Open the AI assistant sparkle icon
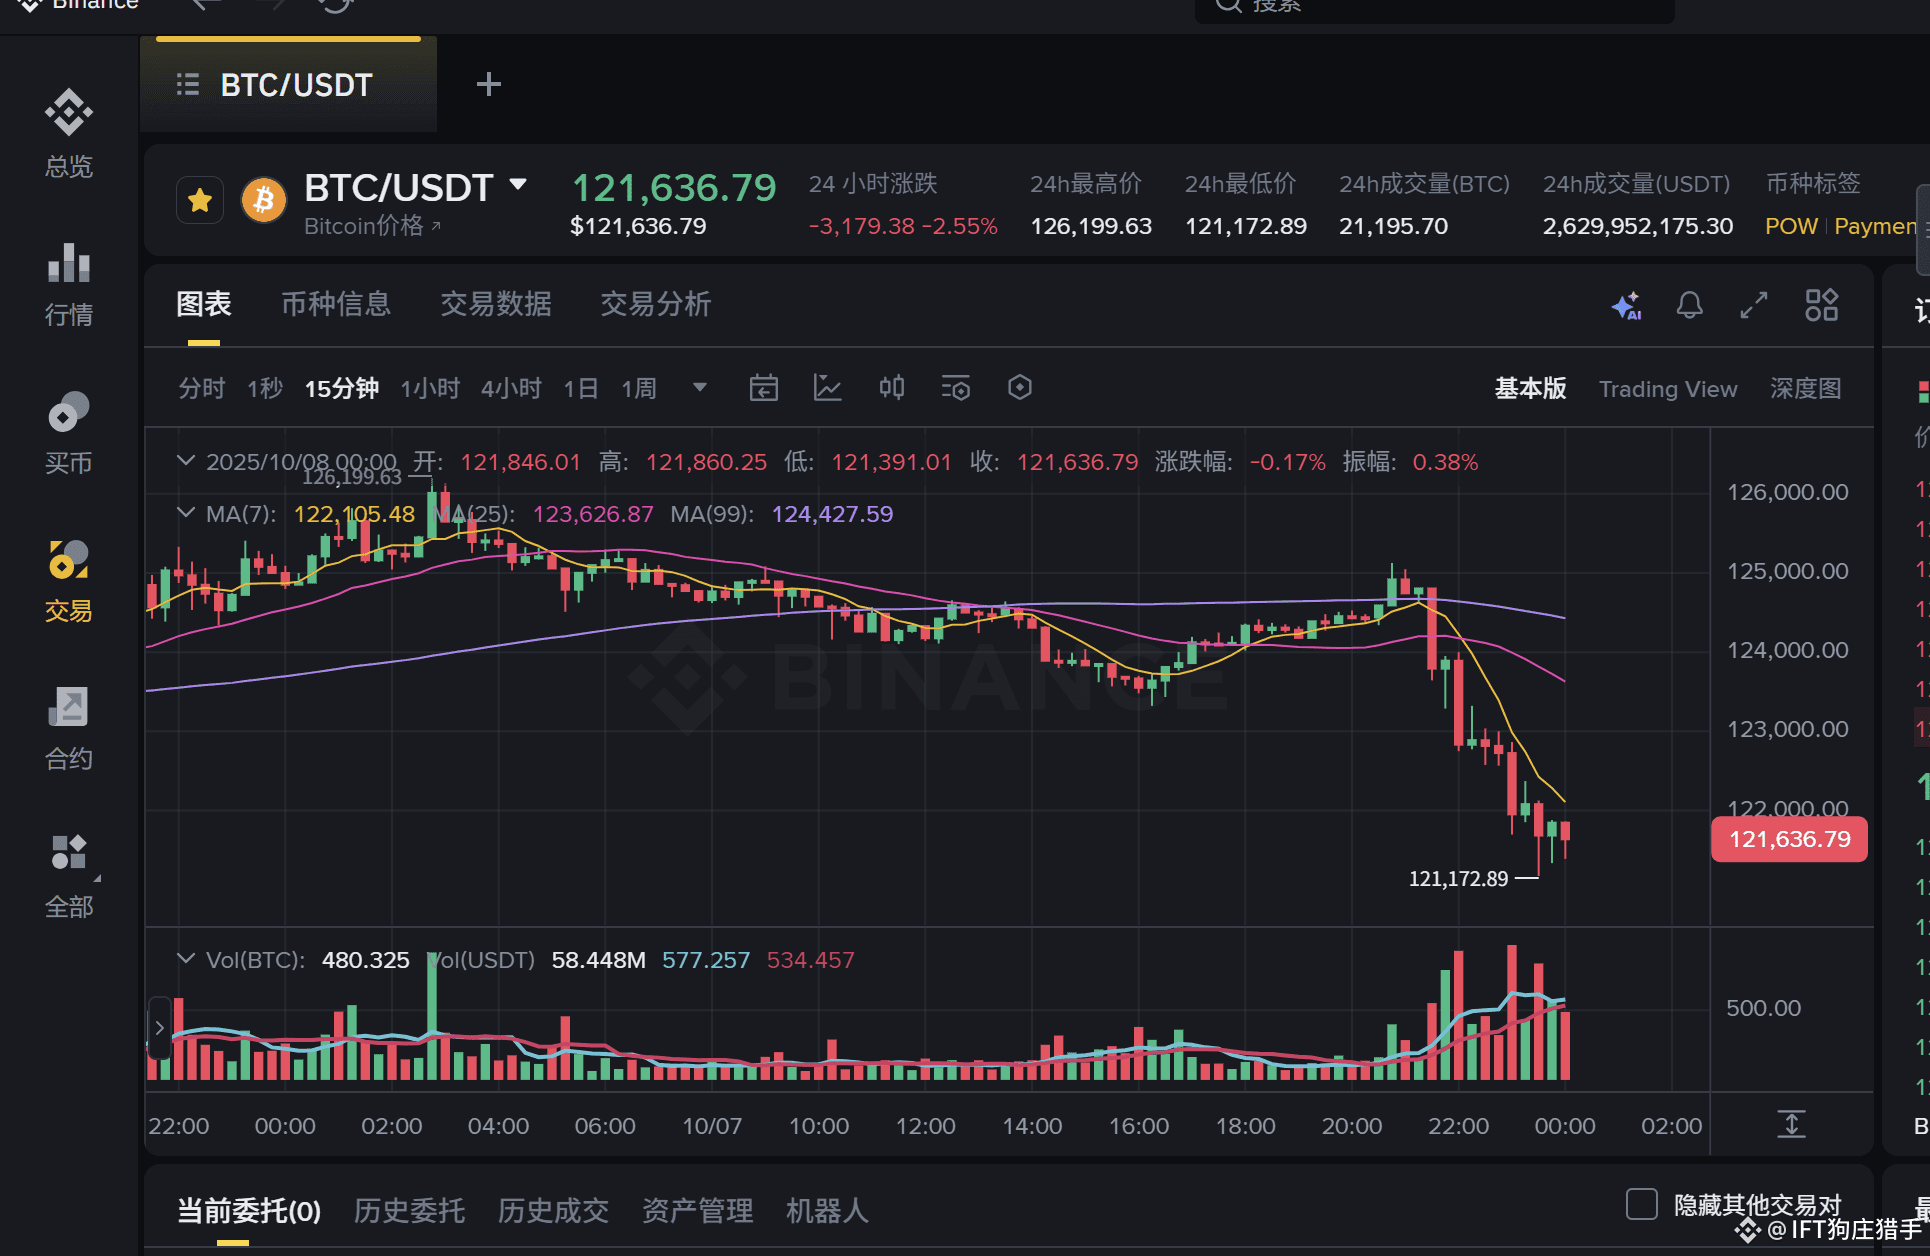This screenshot has width=1930, height=1256. 1626,305
